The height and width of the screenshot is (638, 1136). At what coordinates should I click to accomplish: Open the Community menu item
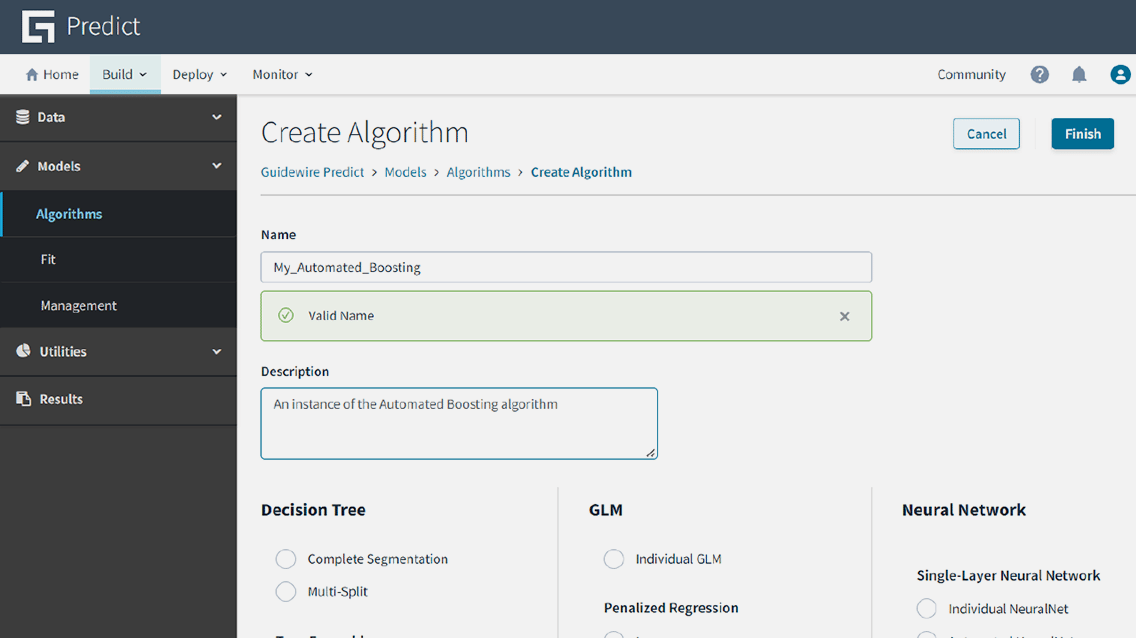(971, 74)
